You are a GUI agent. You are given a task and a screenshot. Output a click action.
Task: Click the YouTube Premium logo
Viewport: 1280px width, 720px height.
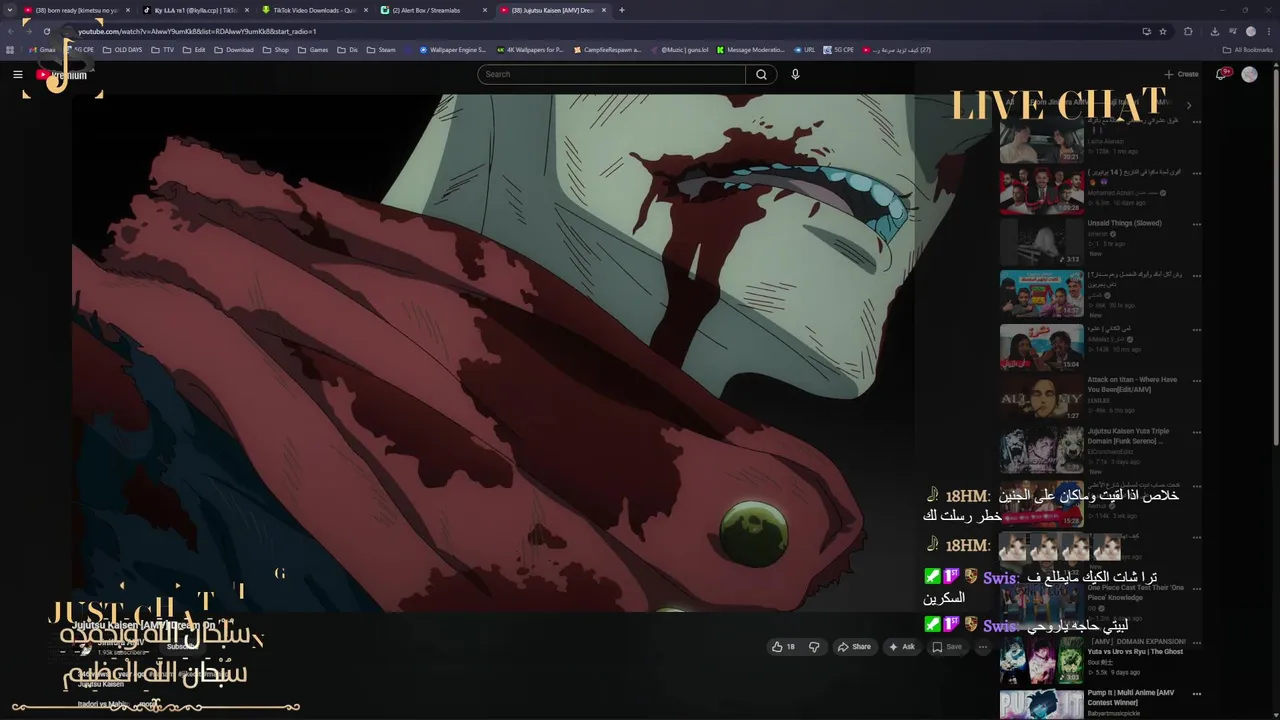(x=61, y=75)
